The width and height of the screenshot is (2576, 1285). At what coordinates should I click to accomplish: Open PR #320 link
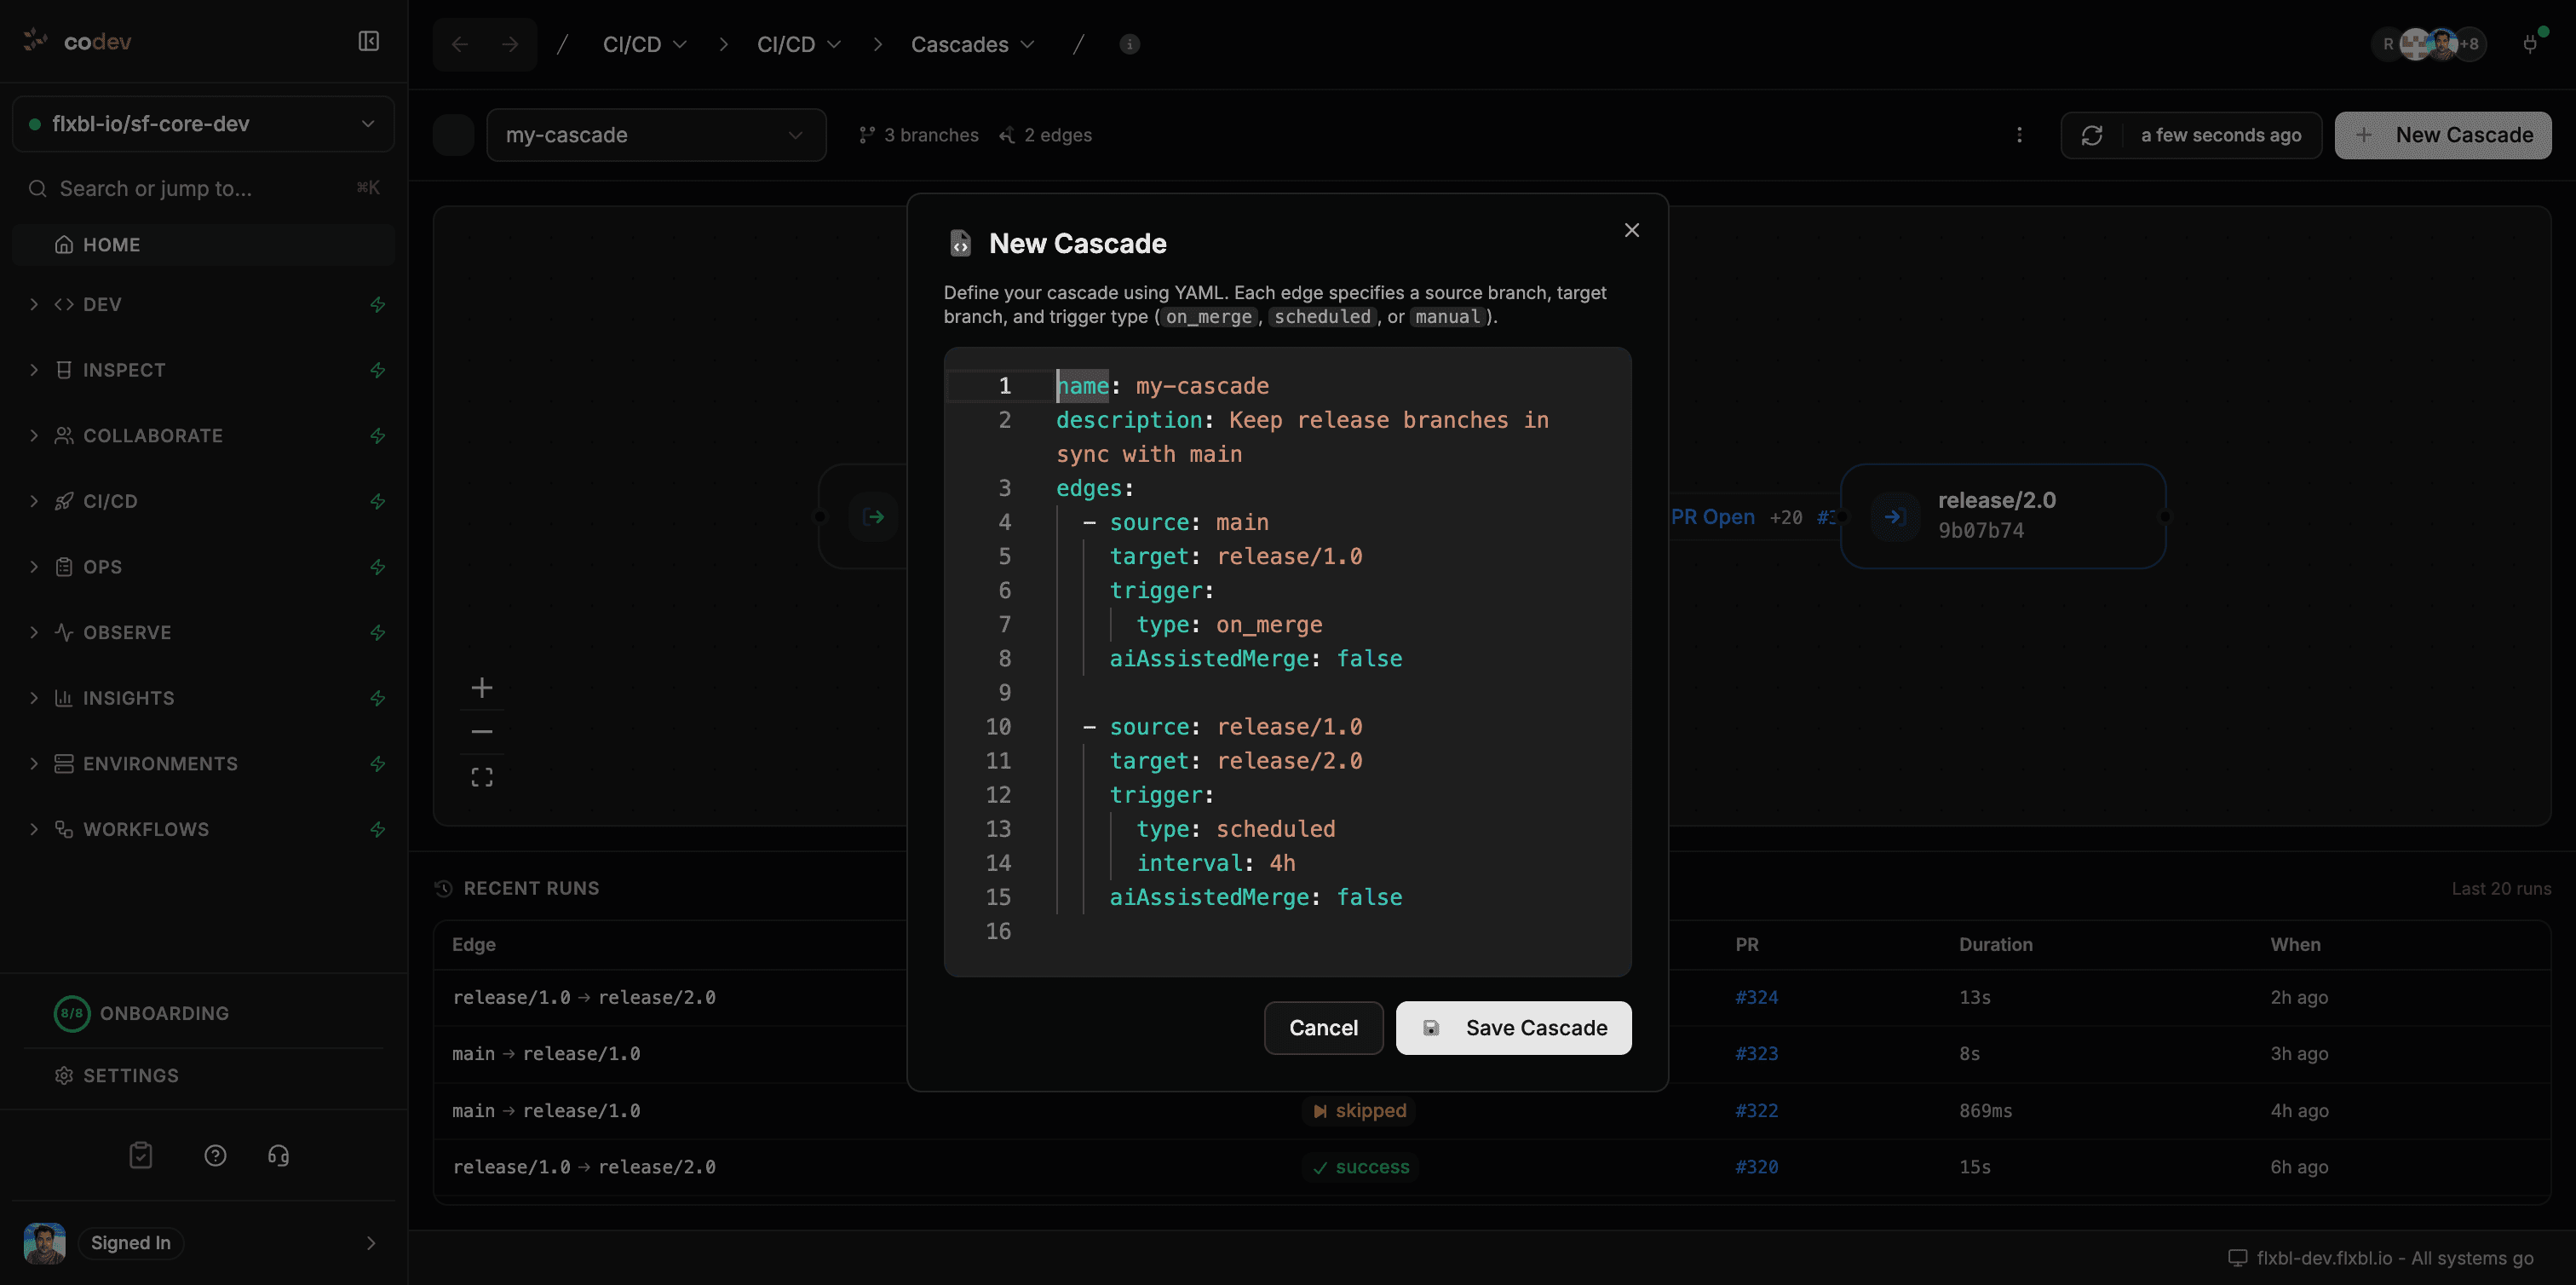point(1756,1167)
